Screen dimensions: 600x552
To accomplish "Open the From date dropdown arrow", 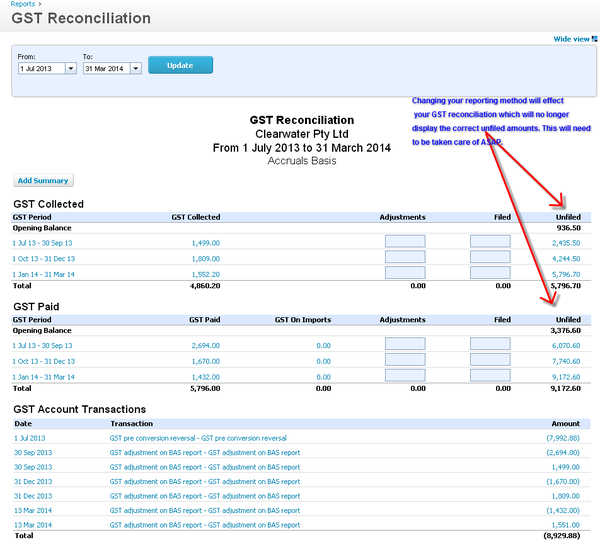I will (x=70, y=68).
